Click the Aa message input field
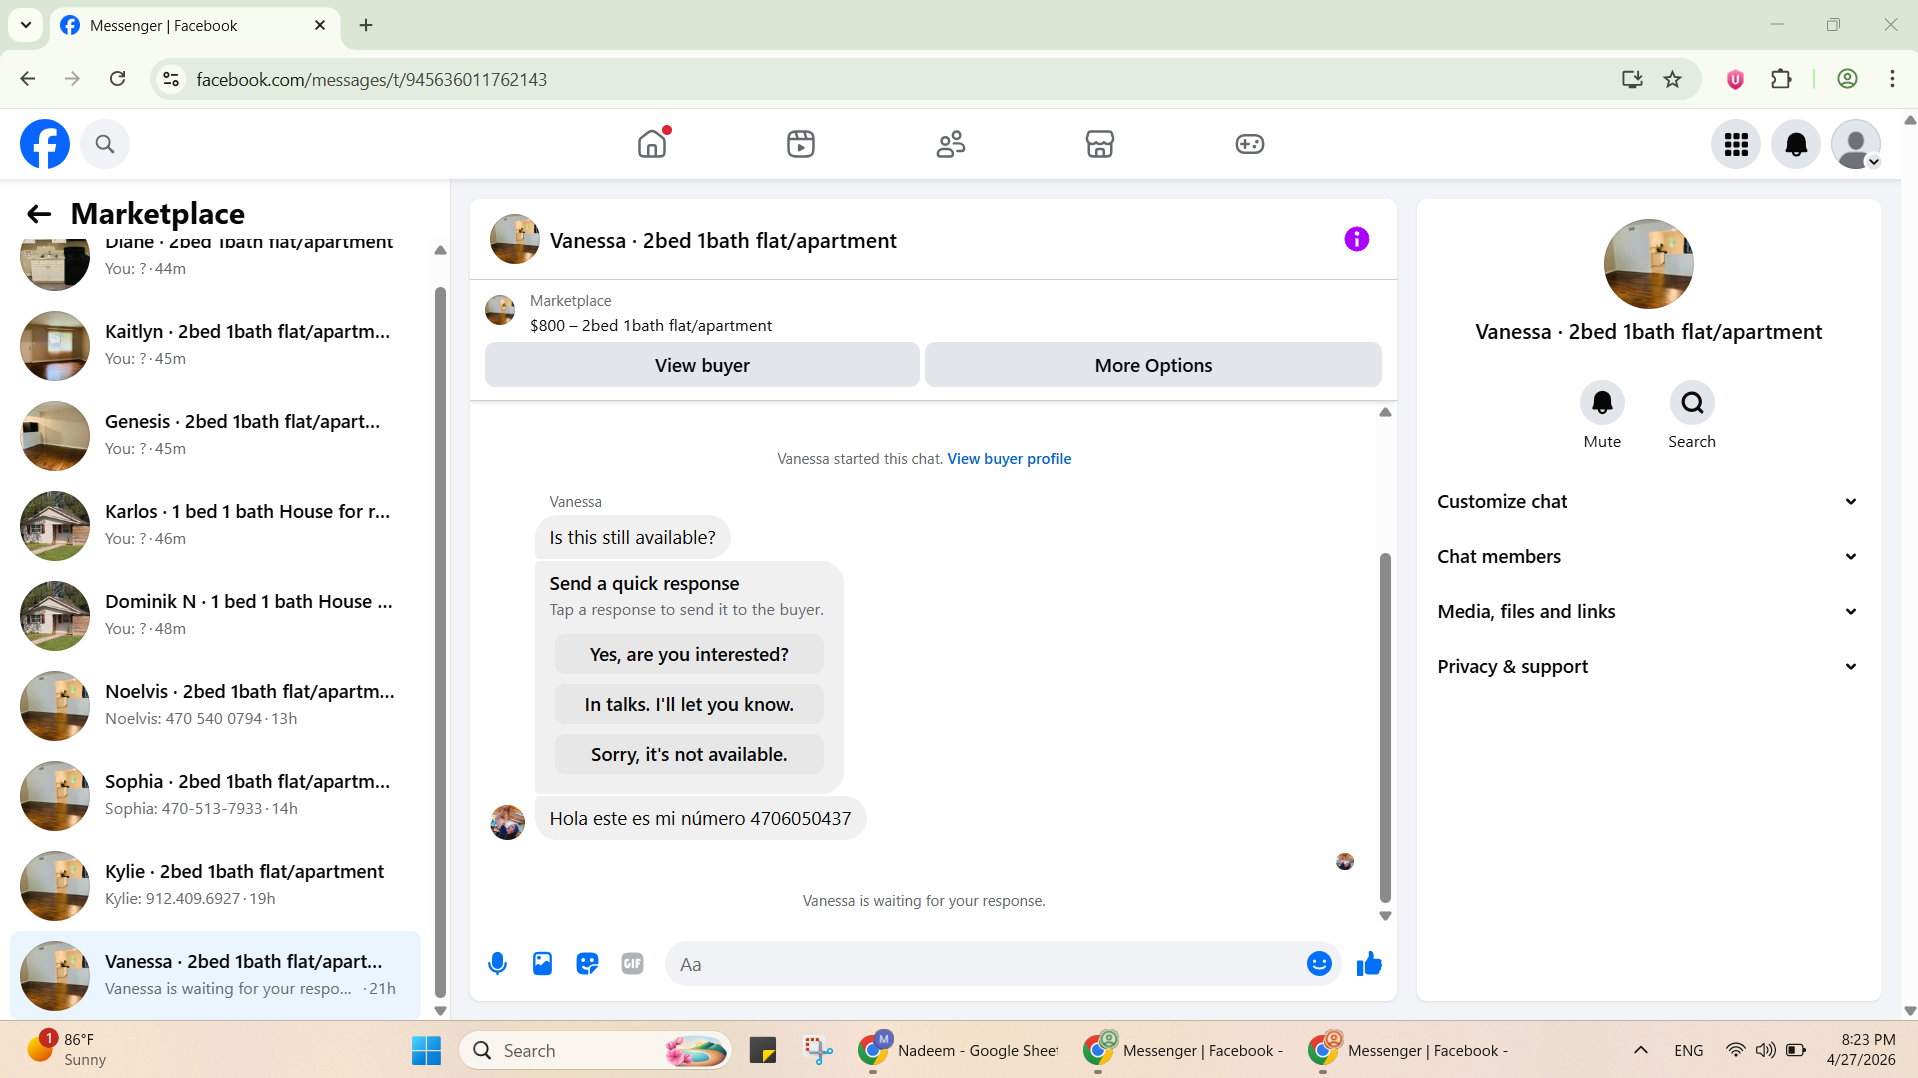Screen dimensions: 1918x1078 [985, 964]
